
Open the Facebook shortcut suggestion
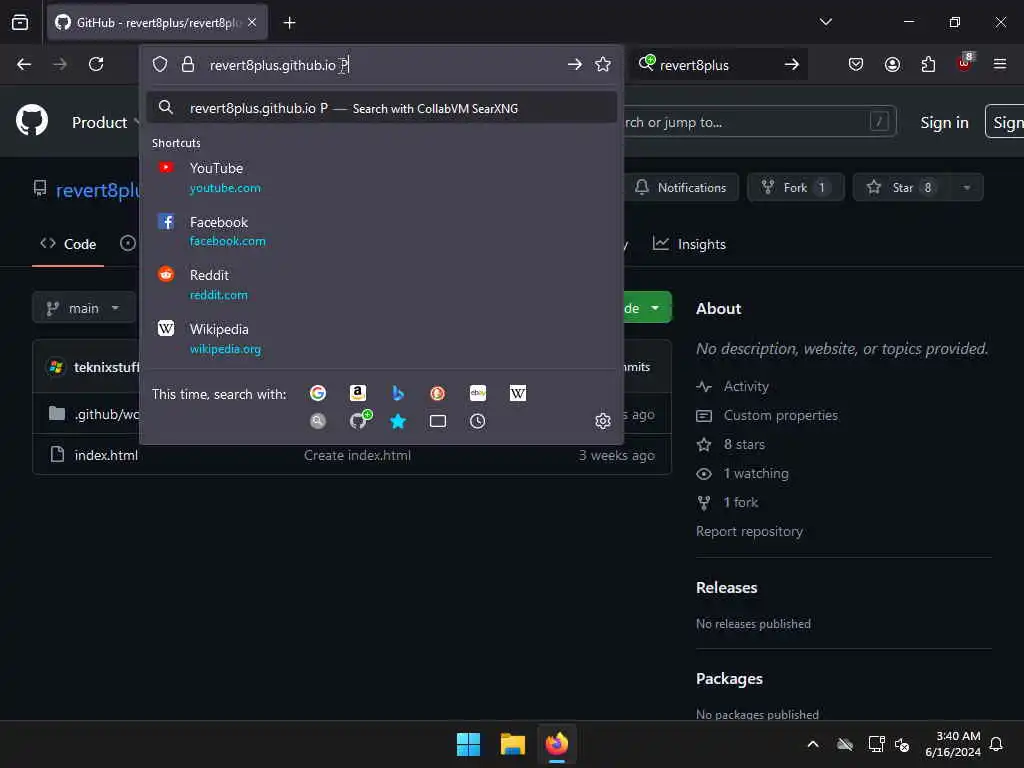(381, 231)
